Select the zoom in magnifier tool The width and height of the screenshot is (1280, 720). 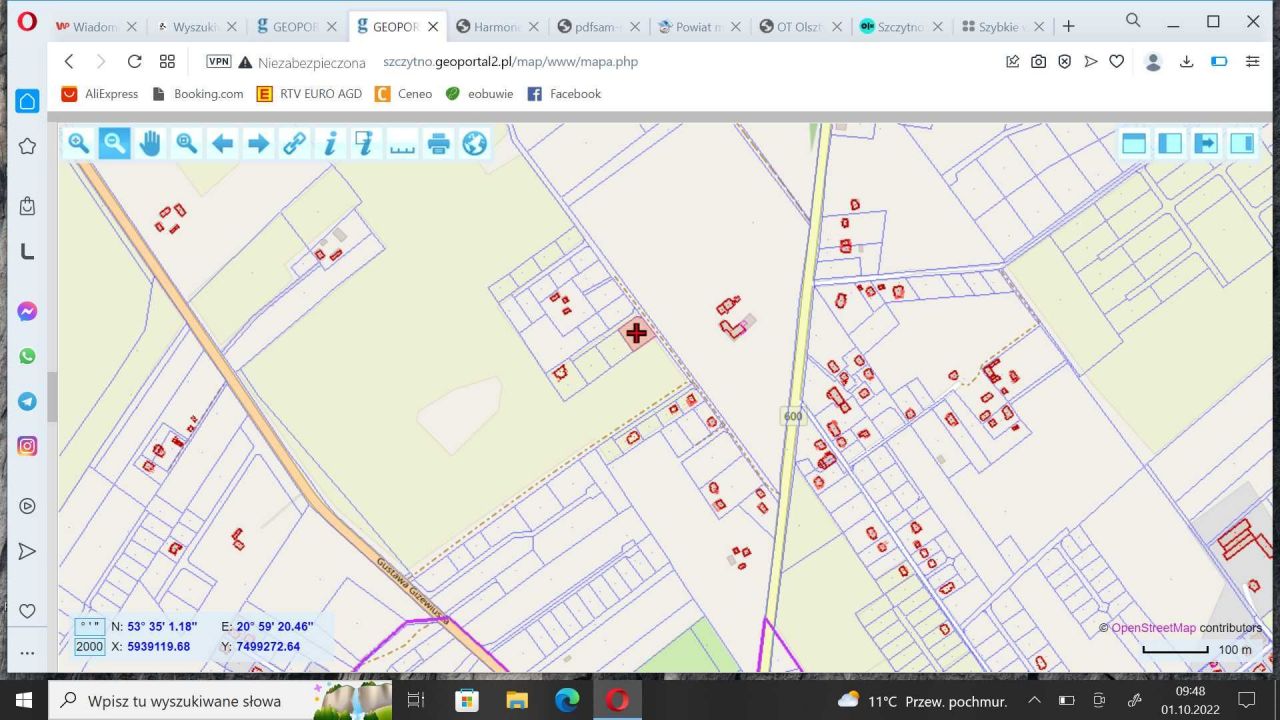click(x=79, y=144)
